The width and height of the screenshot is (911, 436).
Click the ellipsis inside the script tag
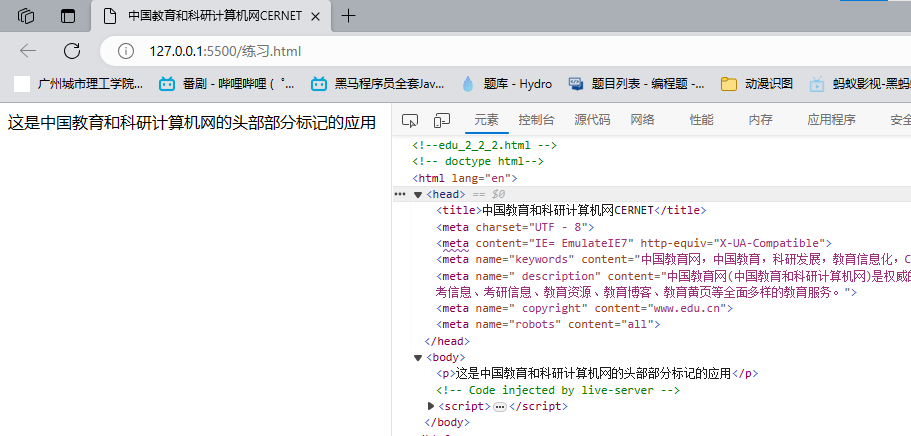click(499, 406)
